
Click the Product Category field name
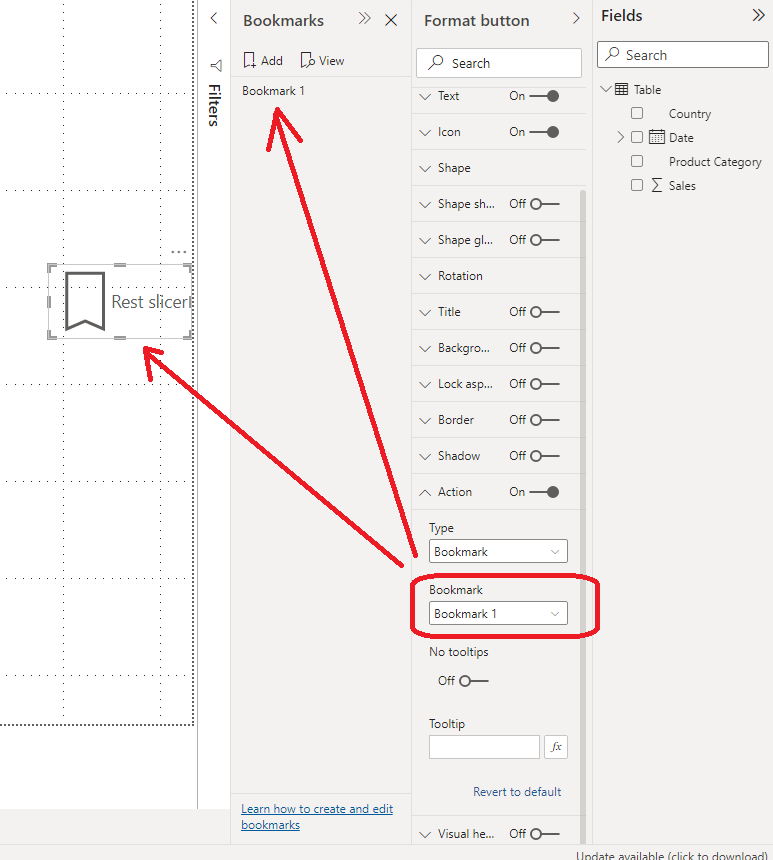(x=715, y=162)
